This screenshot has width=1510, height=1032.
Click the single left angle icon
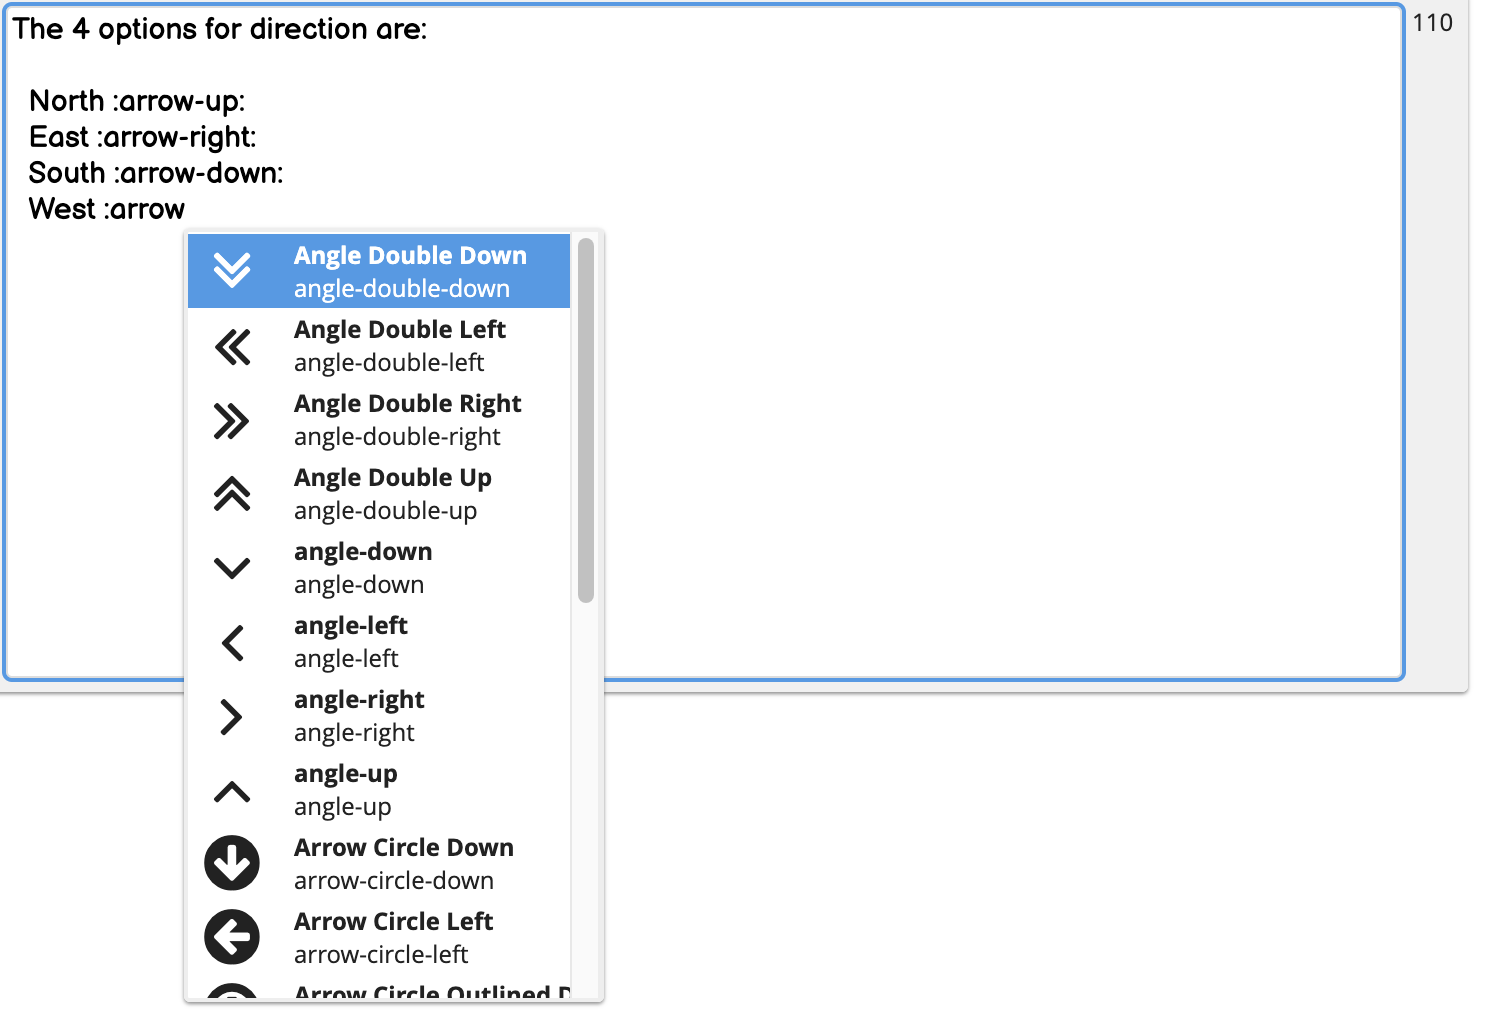click(232, 642)
